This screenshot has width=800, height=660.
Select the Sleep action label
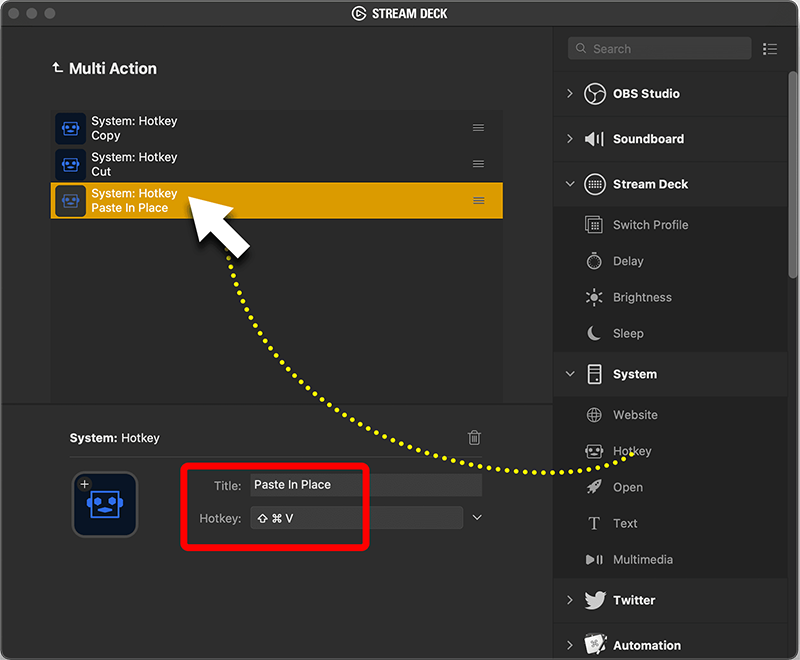628,334
